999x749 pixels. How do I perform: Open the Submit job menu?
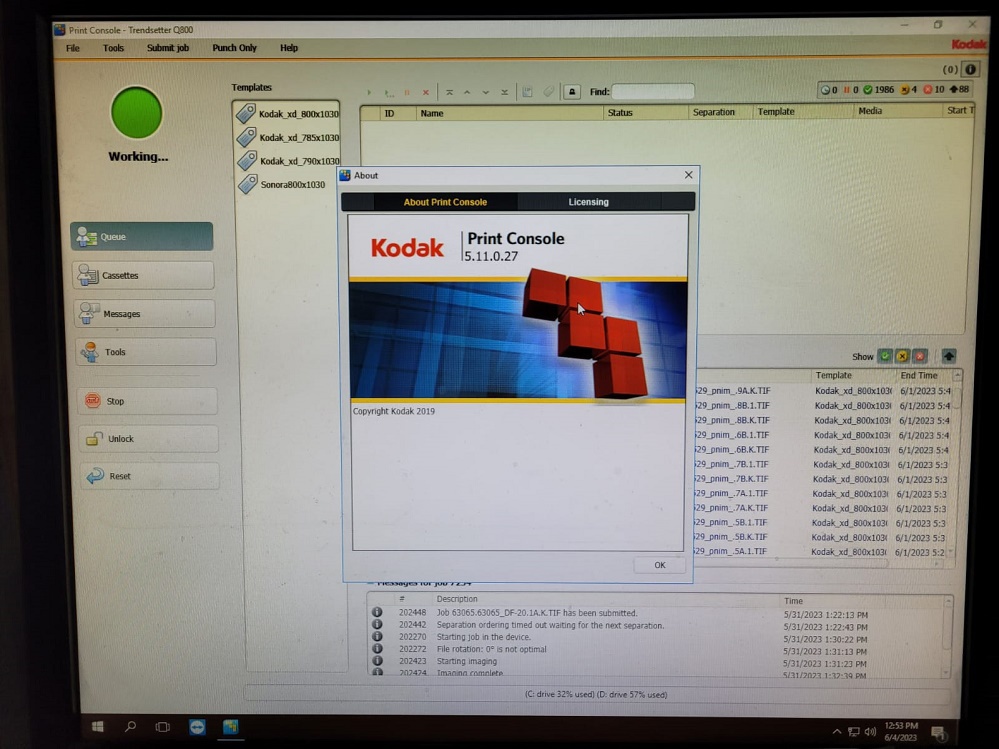click(x=168, y=48)
